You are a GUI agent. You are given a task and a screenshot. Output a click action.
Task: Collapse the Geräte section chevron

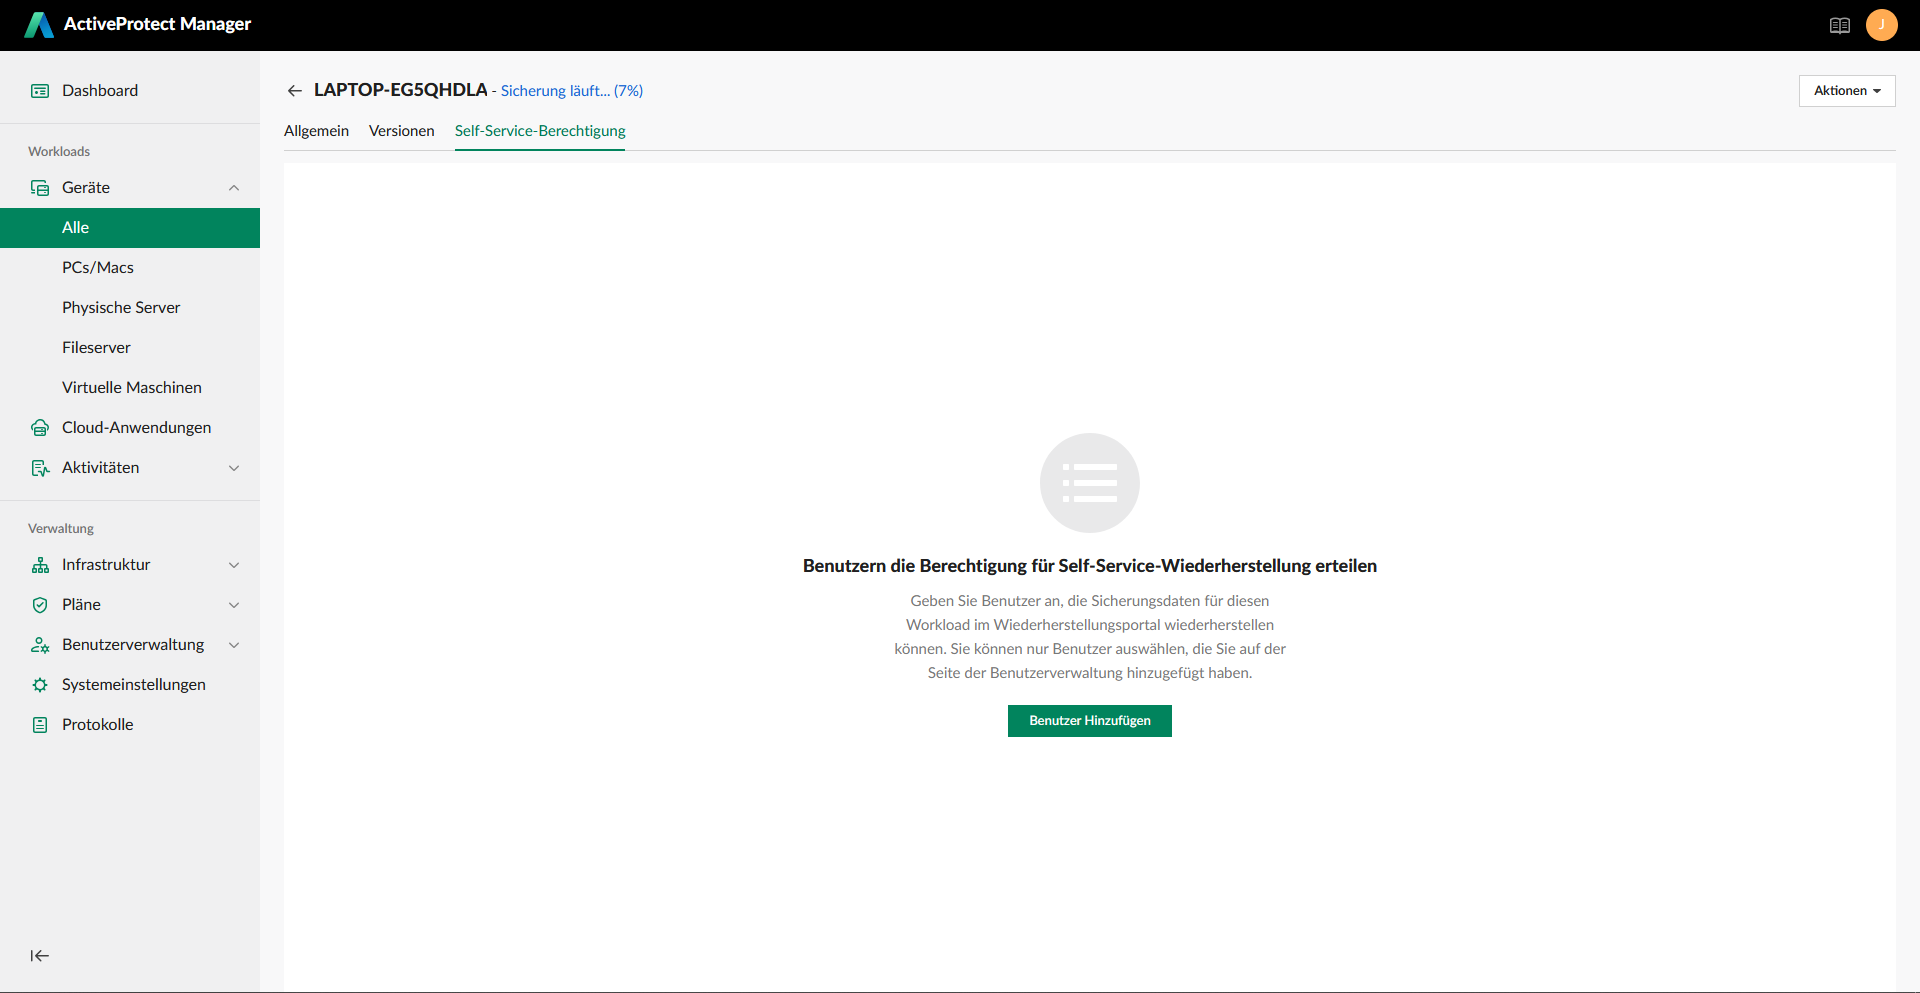coord(234,188)
